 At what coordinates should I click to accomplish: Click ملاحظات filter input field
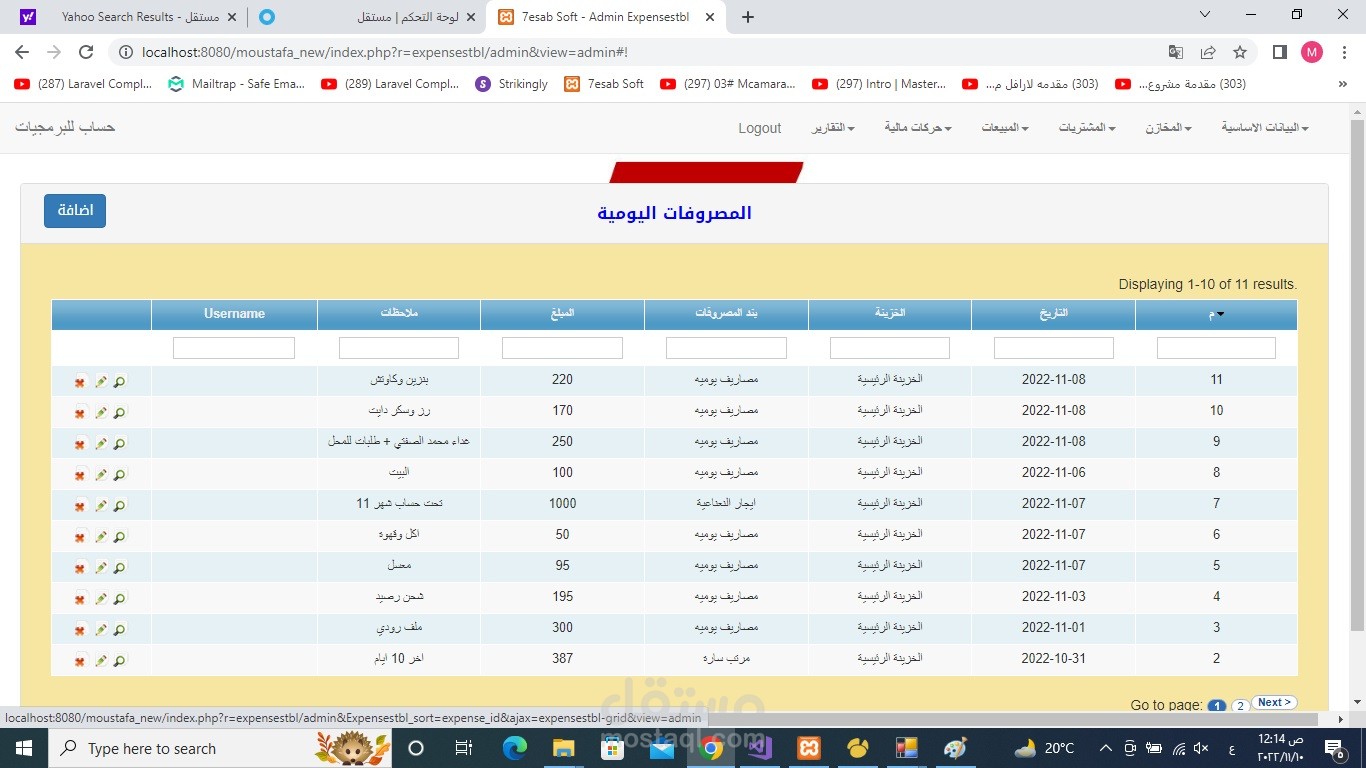(x=399, y=348)
